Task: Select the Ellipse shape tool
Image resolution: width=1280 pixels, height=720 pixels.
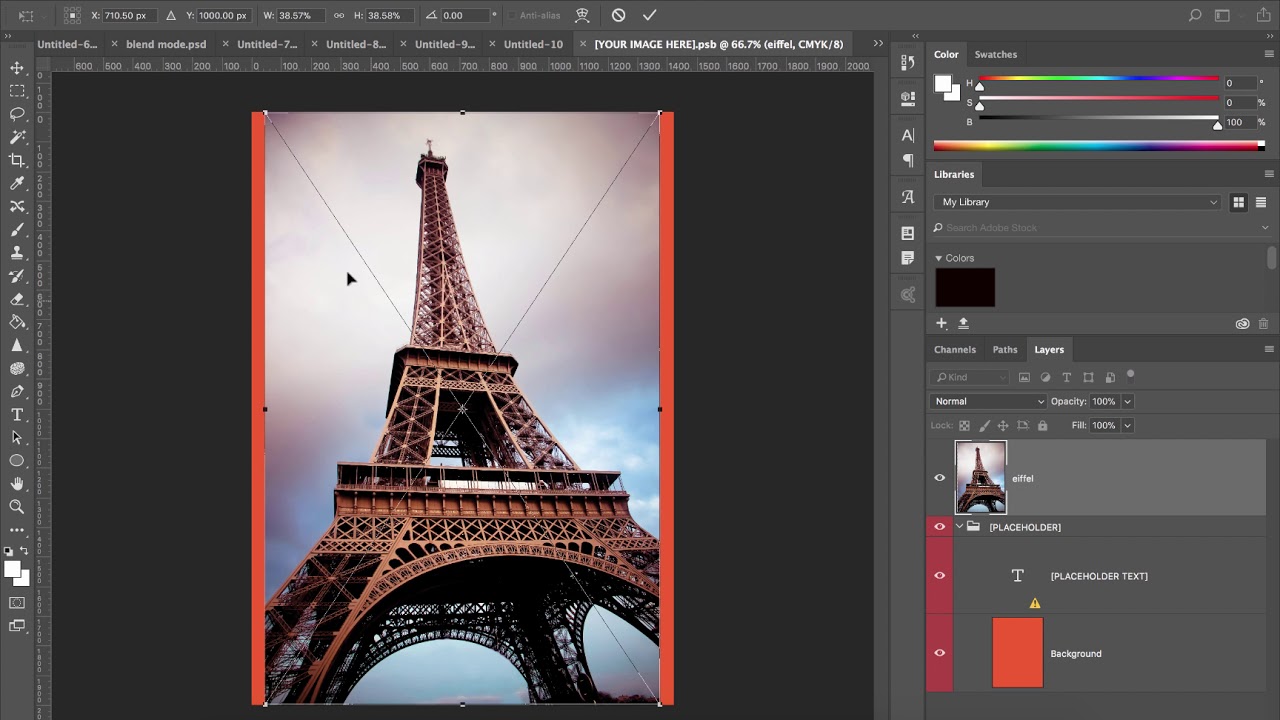Action: tap(17, 461)
